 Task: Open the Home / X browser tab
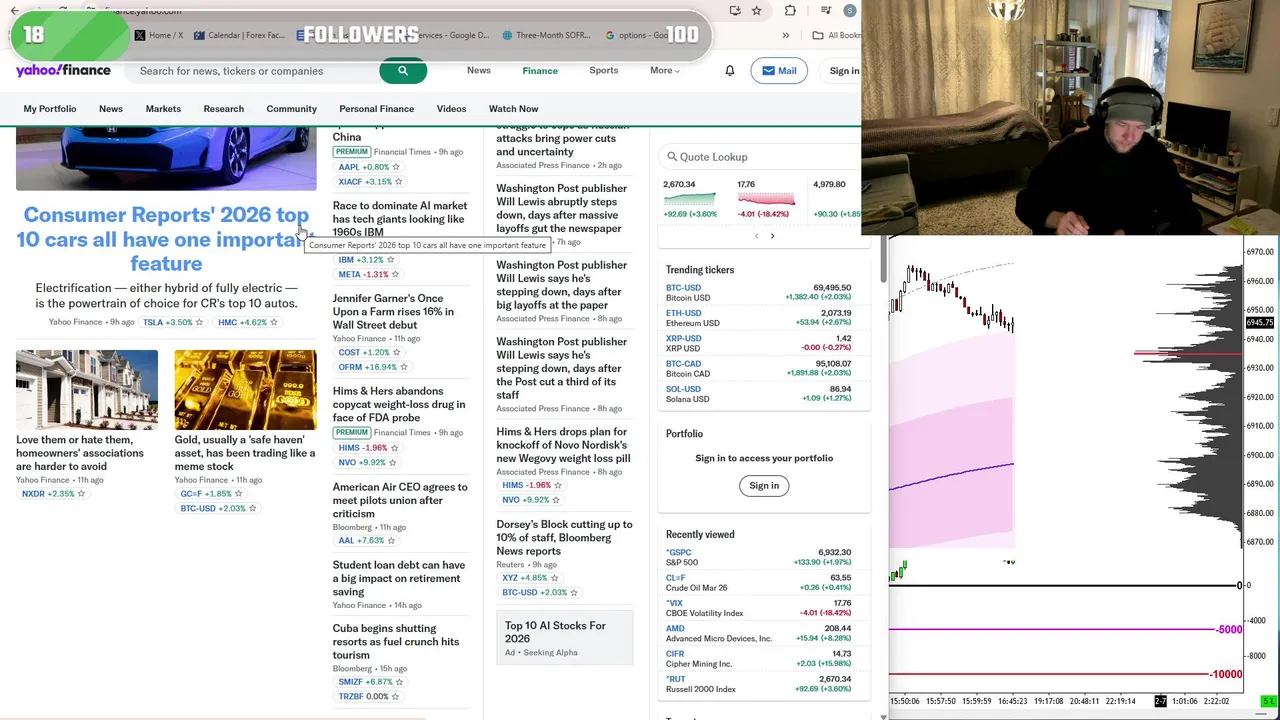tap(159, 35)
